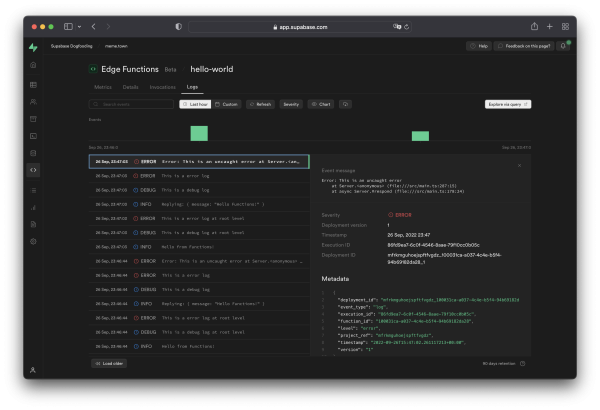Click the Explore via query button
This screenshot has width=600, height=410.
coord(508,104)
